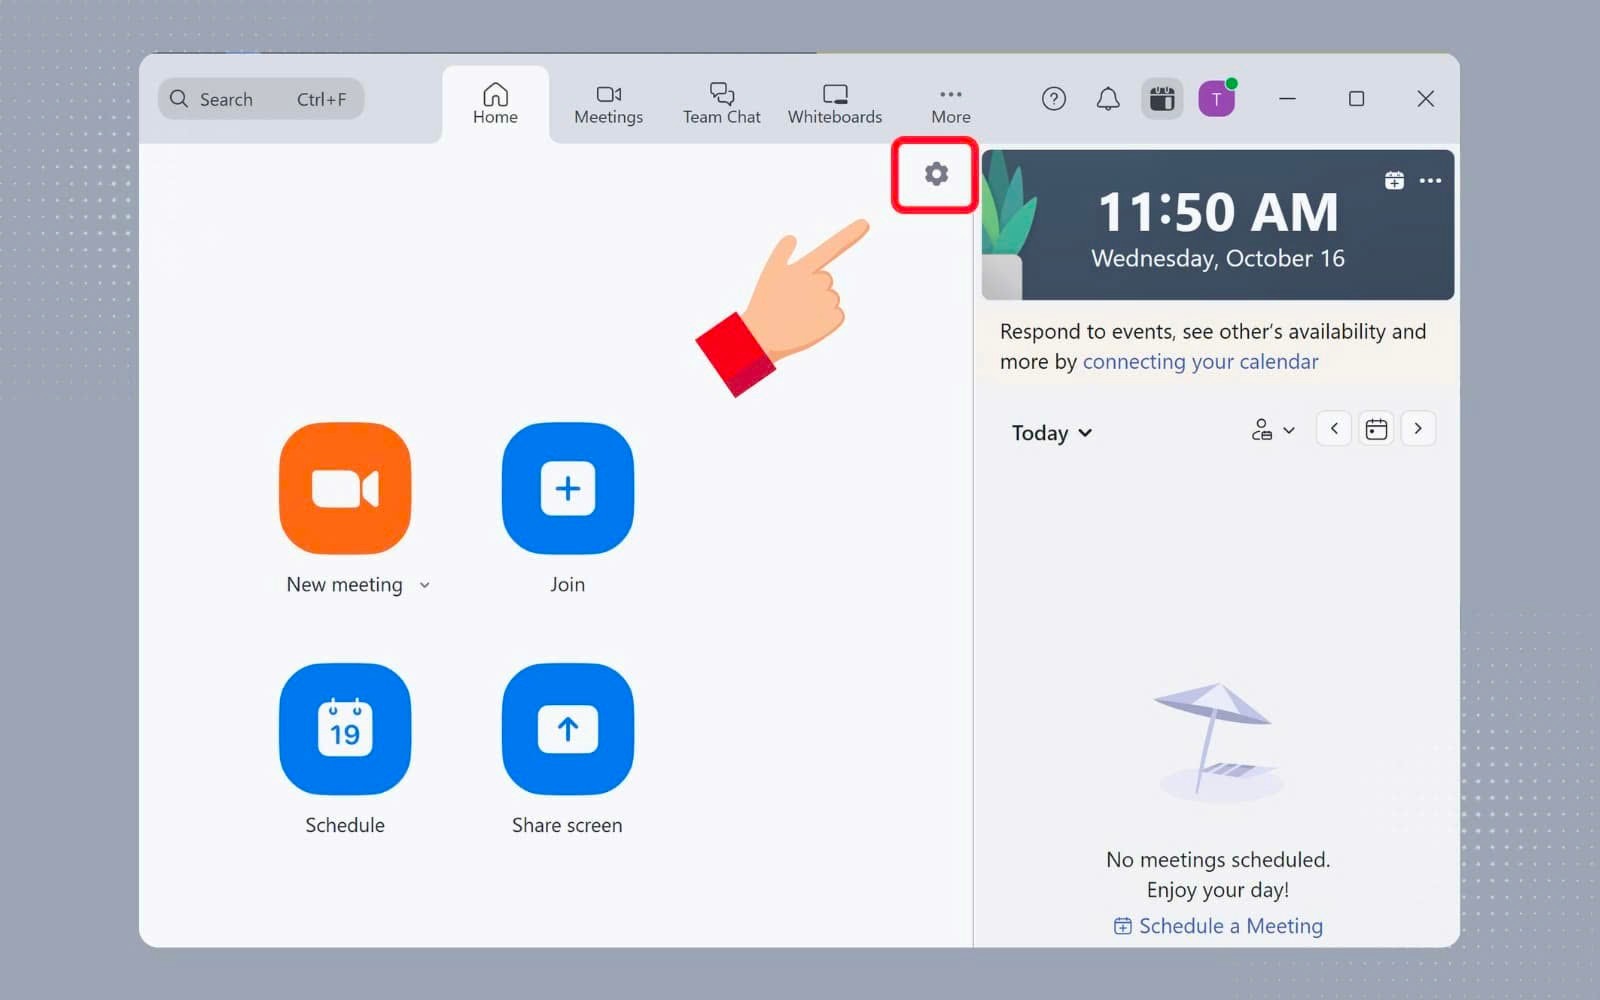
Task: Show More navigation items
Action: tap(951, 104)
